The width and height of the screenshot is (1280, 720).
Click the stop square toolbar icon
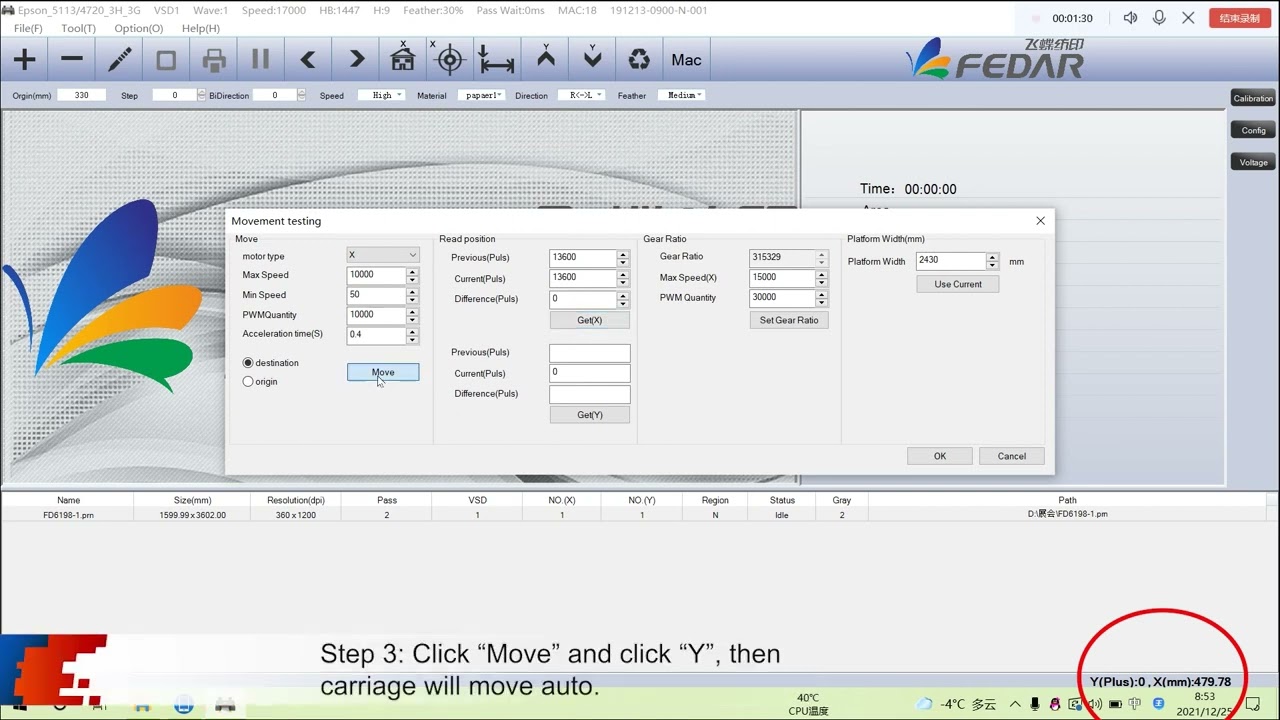point(166,60)
